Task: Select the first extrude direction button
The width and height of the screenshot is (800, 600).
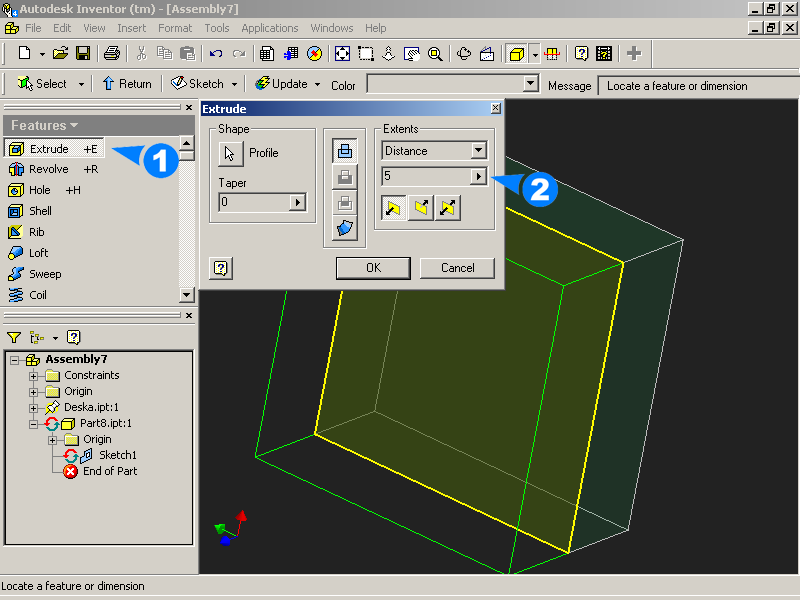Action: (x=393, y=208)
